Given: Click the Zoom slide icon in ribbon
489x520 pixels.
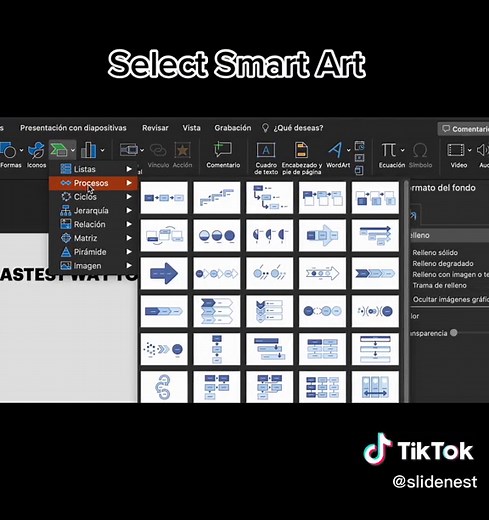Looking at the screenshot, I should (129, 150).
